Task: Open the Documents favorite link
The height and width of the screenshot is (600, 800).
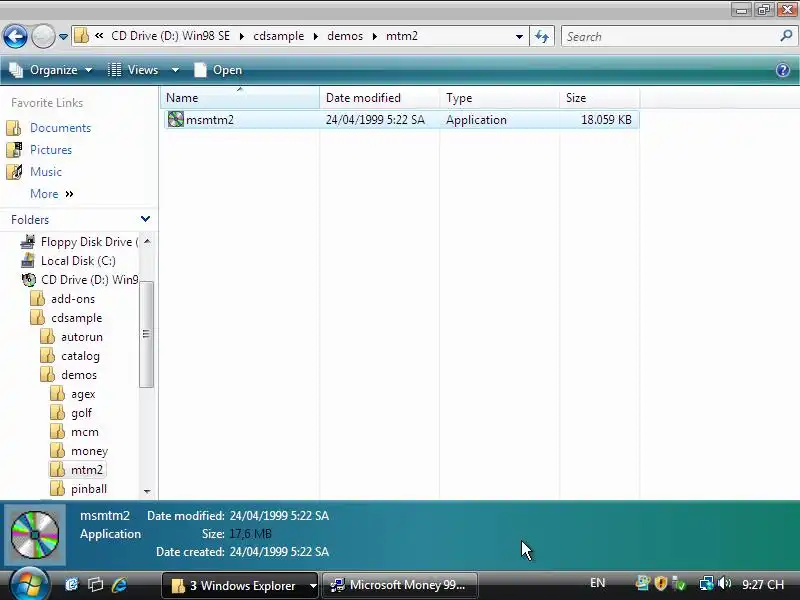Action: (x=60, y=128)
